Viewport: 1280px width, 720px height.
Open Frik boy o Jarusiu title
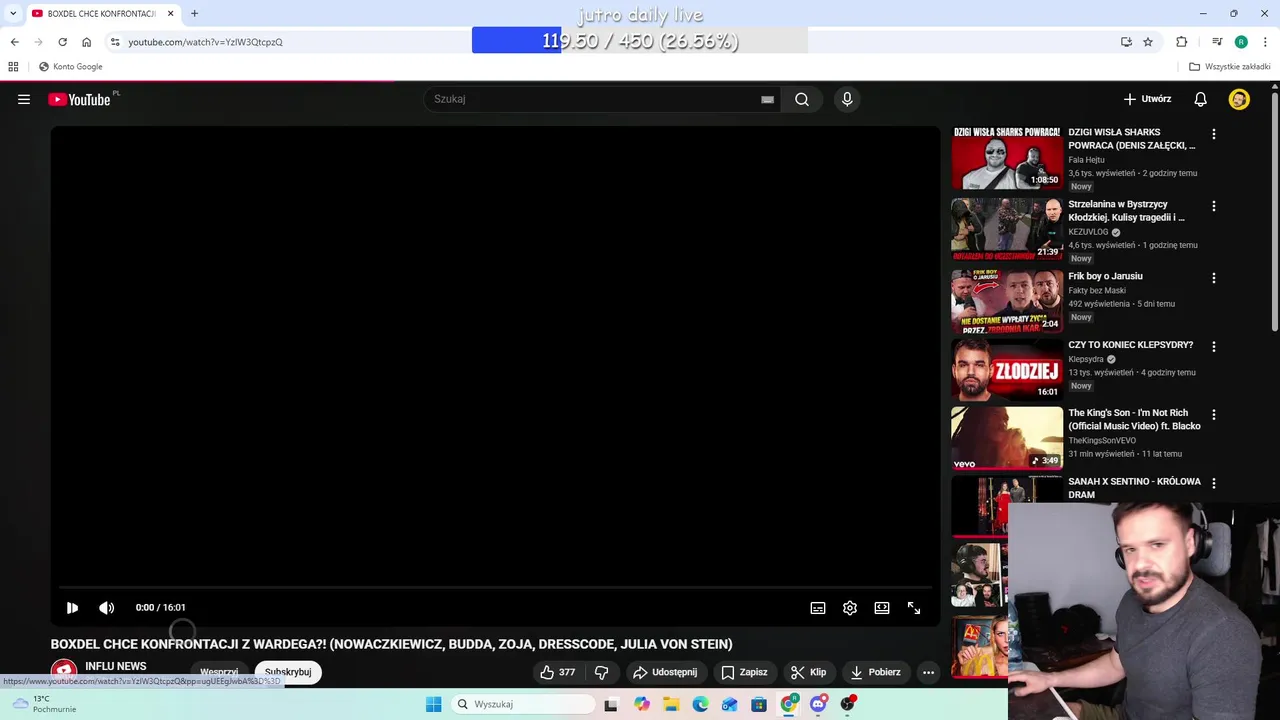(1105, 276)
